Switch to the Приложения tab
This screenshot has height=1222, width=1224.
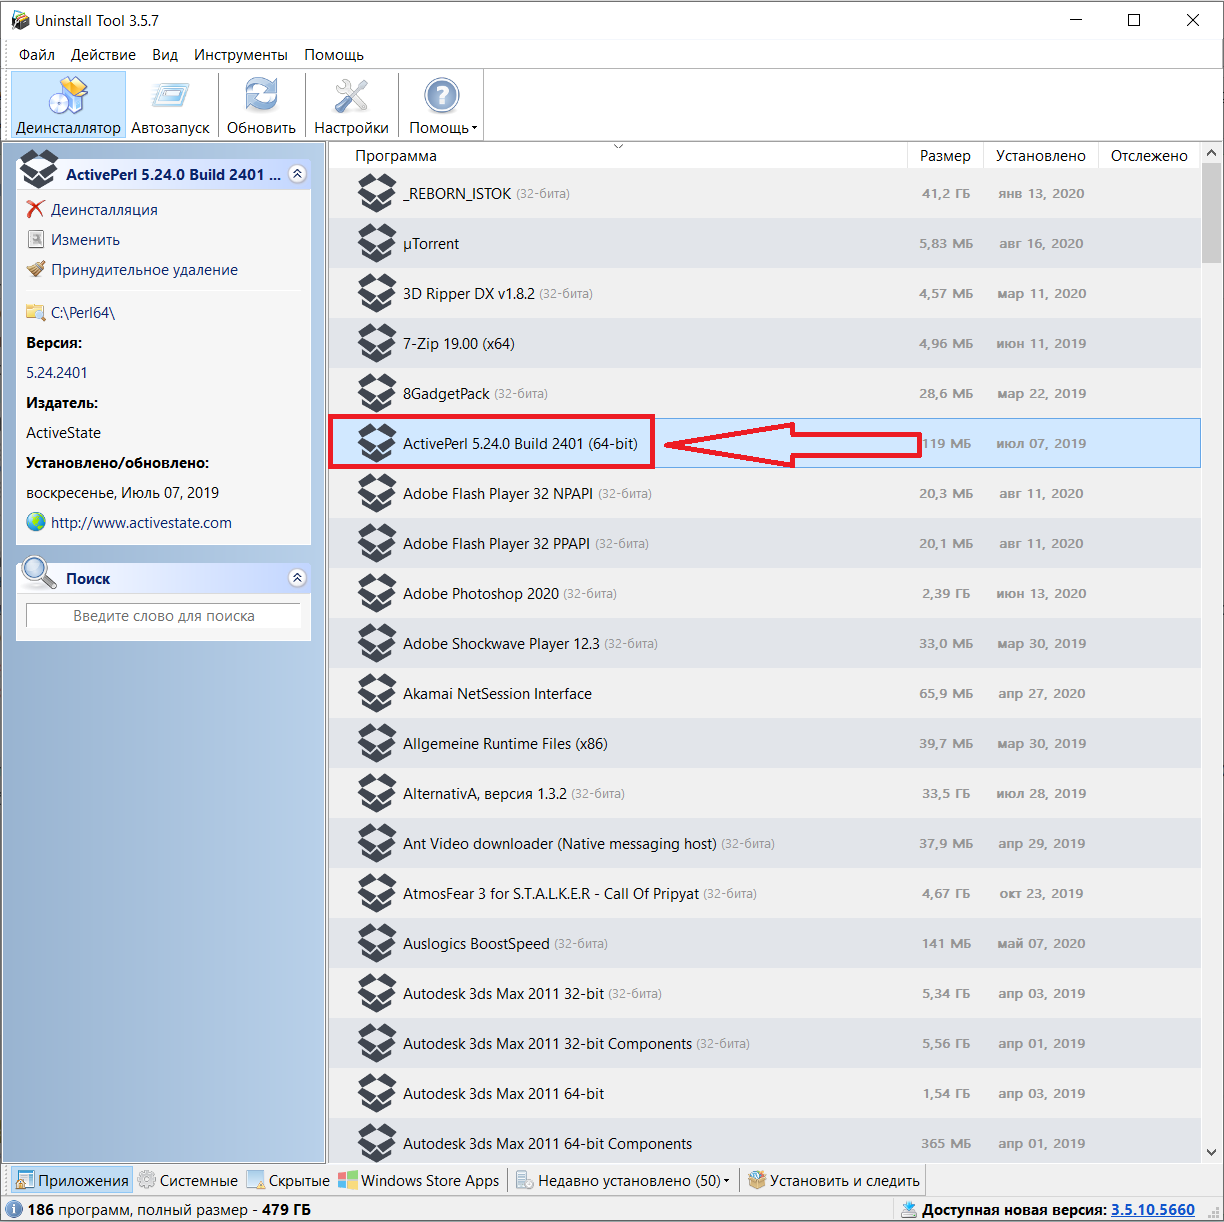pos(72,1181)
